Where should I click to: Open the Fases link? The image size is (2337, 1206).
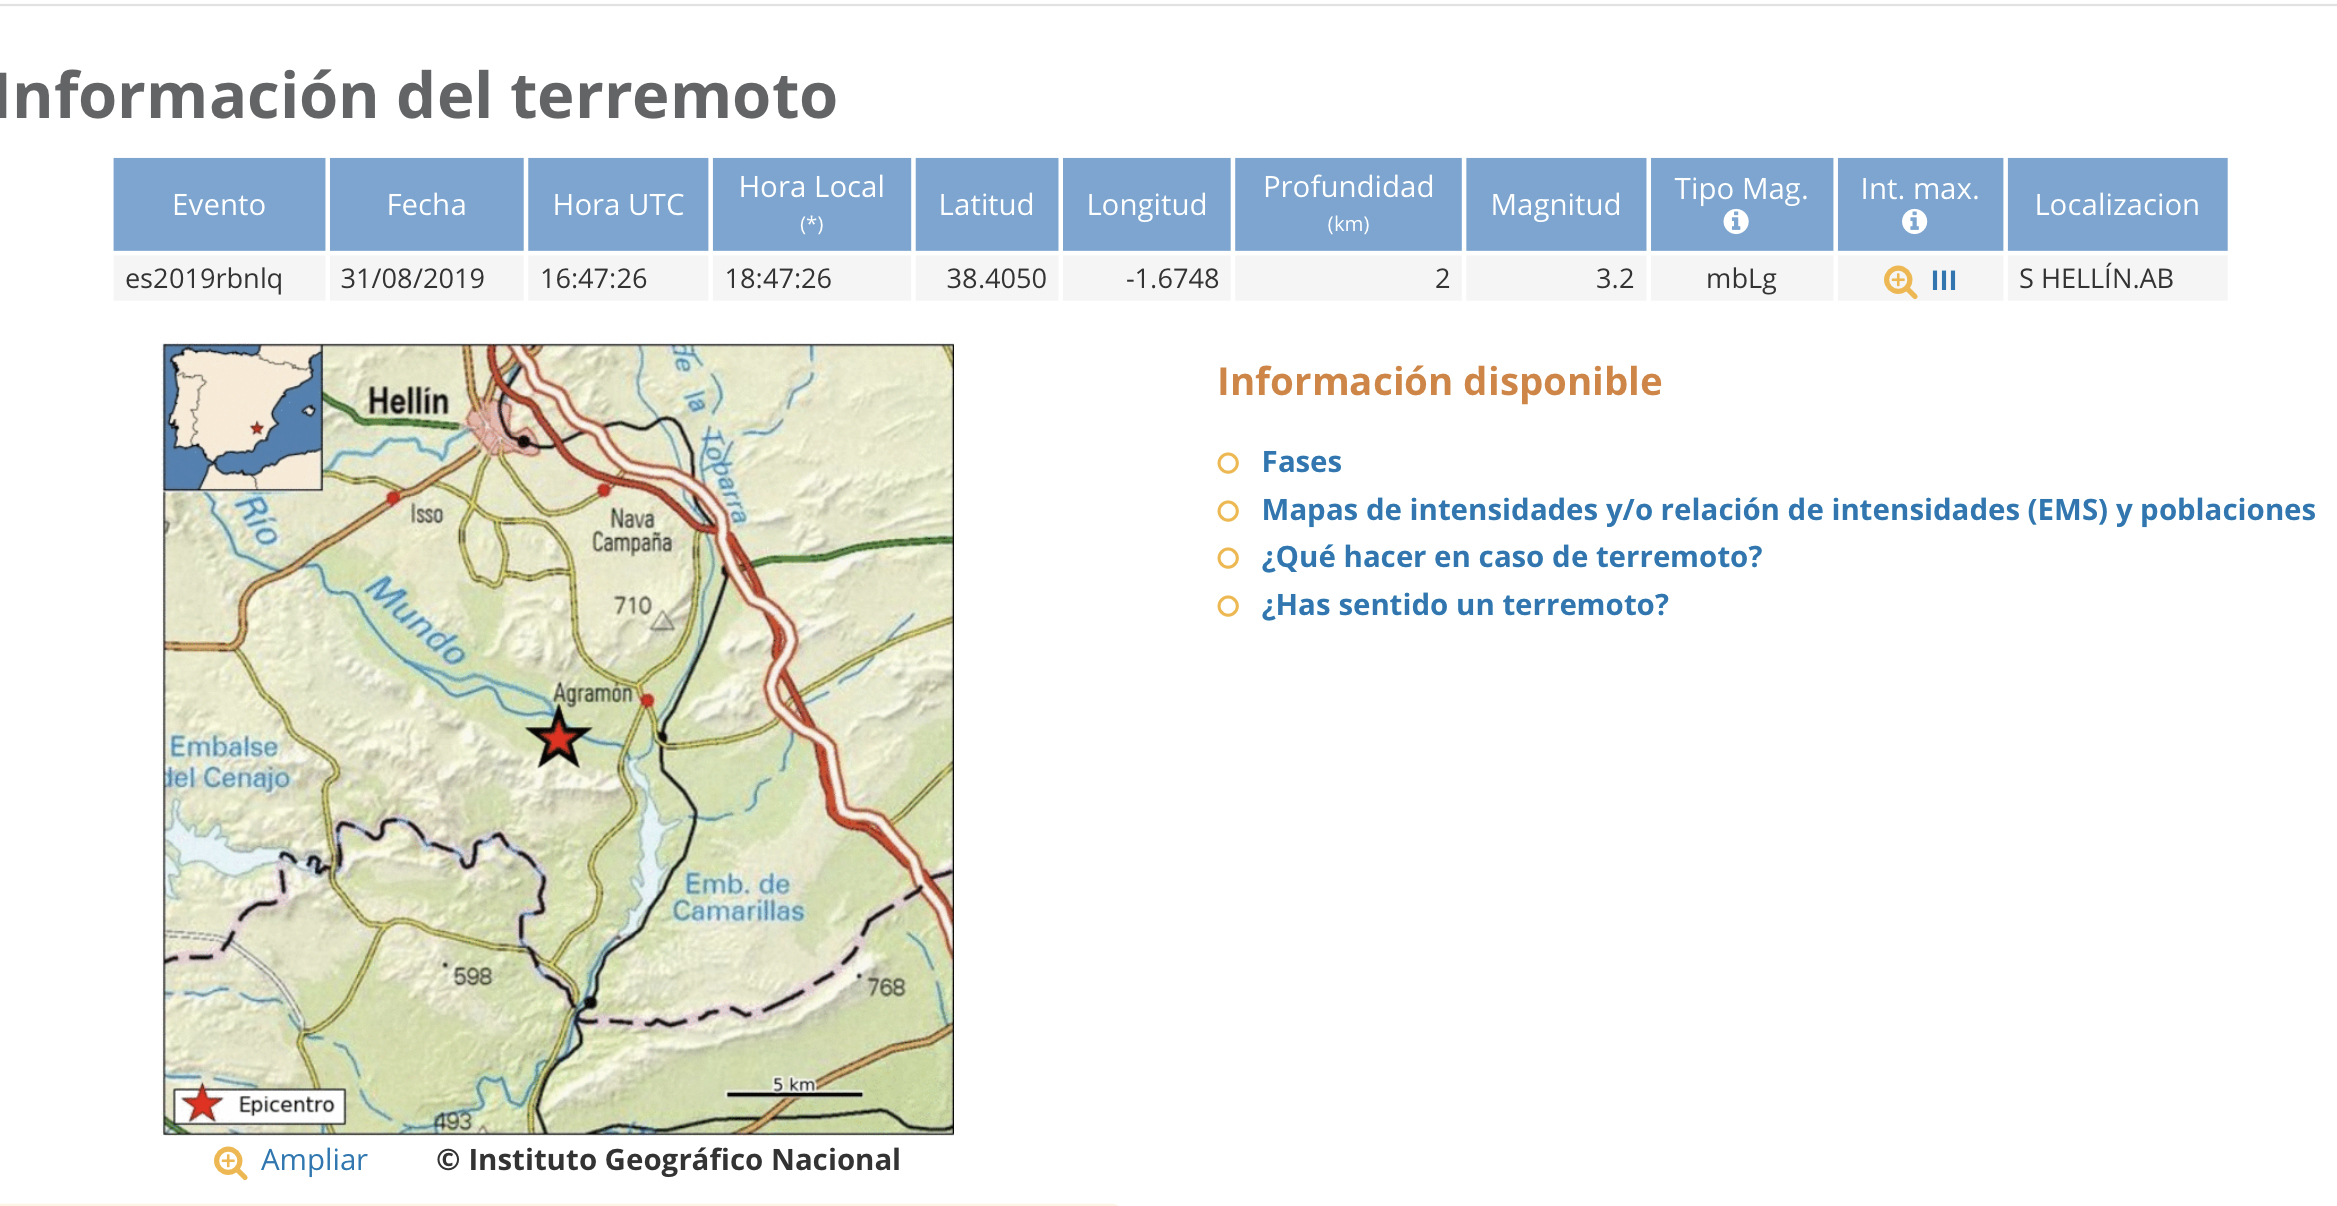click(x=1301, y=462)
